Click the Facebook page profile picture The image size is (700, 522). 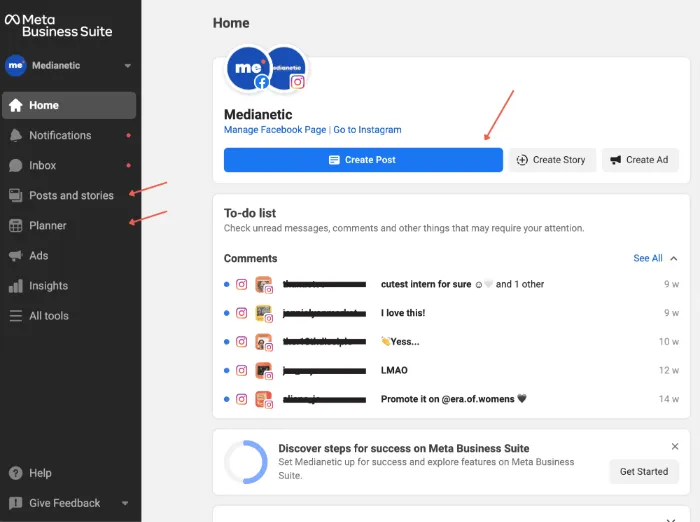[x=248, y=68]
